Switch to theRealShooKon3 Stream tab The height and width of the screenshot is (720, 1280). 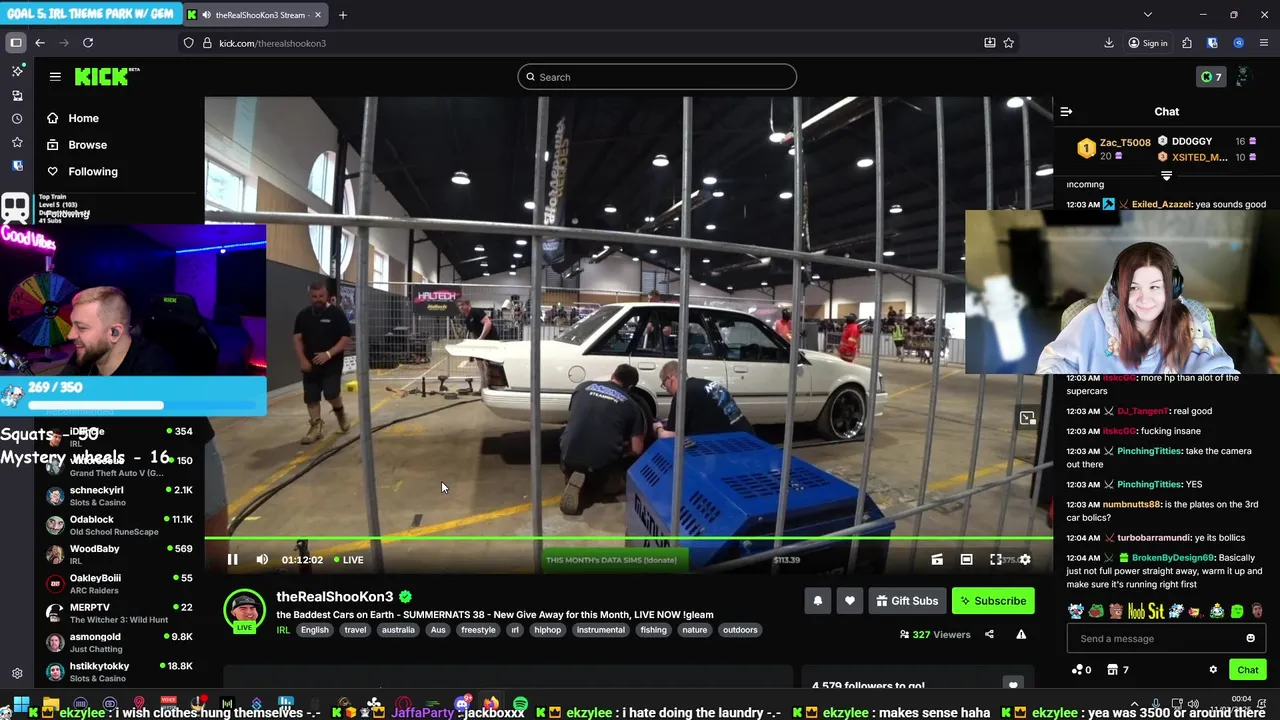tap(256, 15)
